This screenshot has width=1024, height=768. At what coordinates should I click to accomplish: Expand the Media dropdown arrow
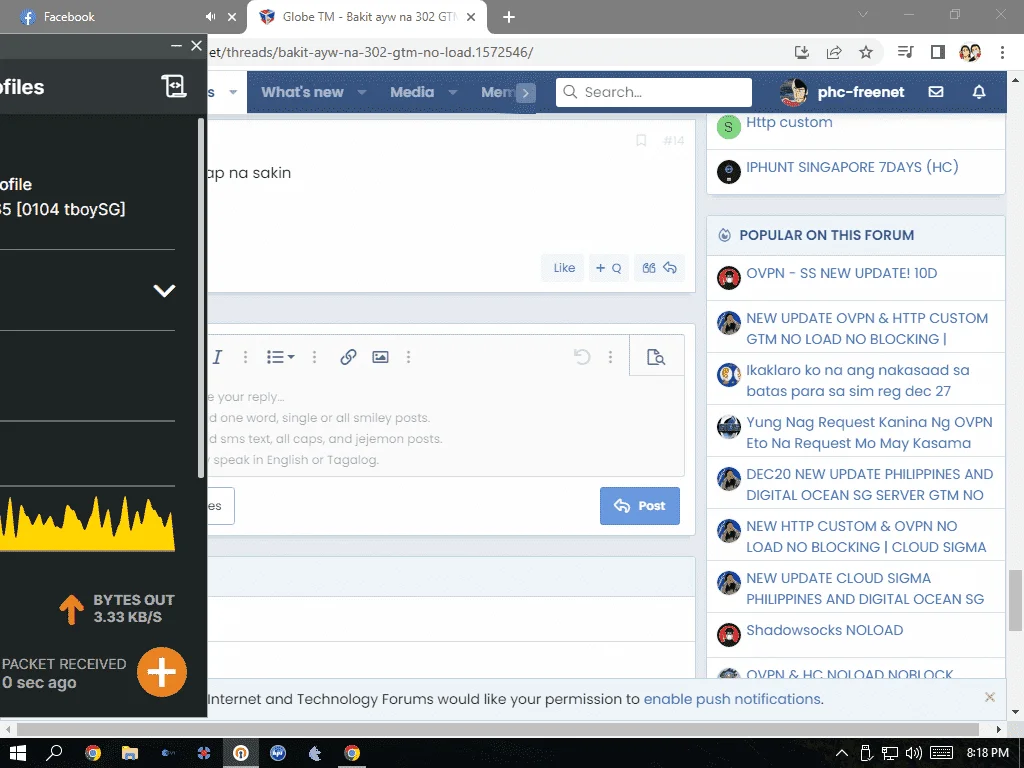coord(452,93)
